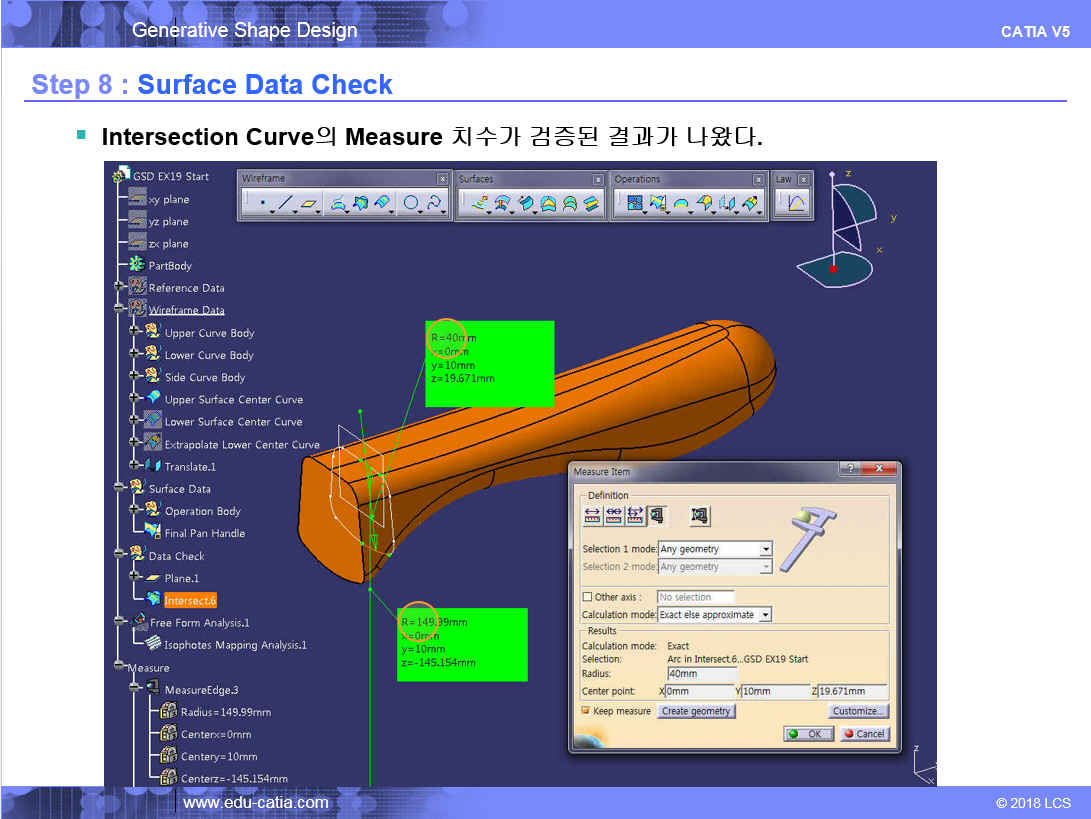Click the Law toolbar curve icon
The height and width of the screenshot is (819, 1091).
coord(797,204)
